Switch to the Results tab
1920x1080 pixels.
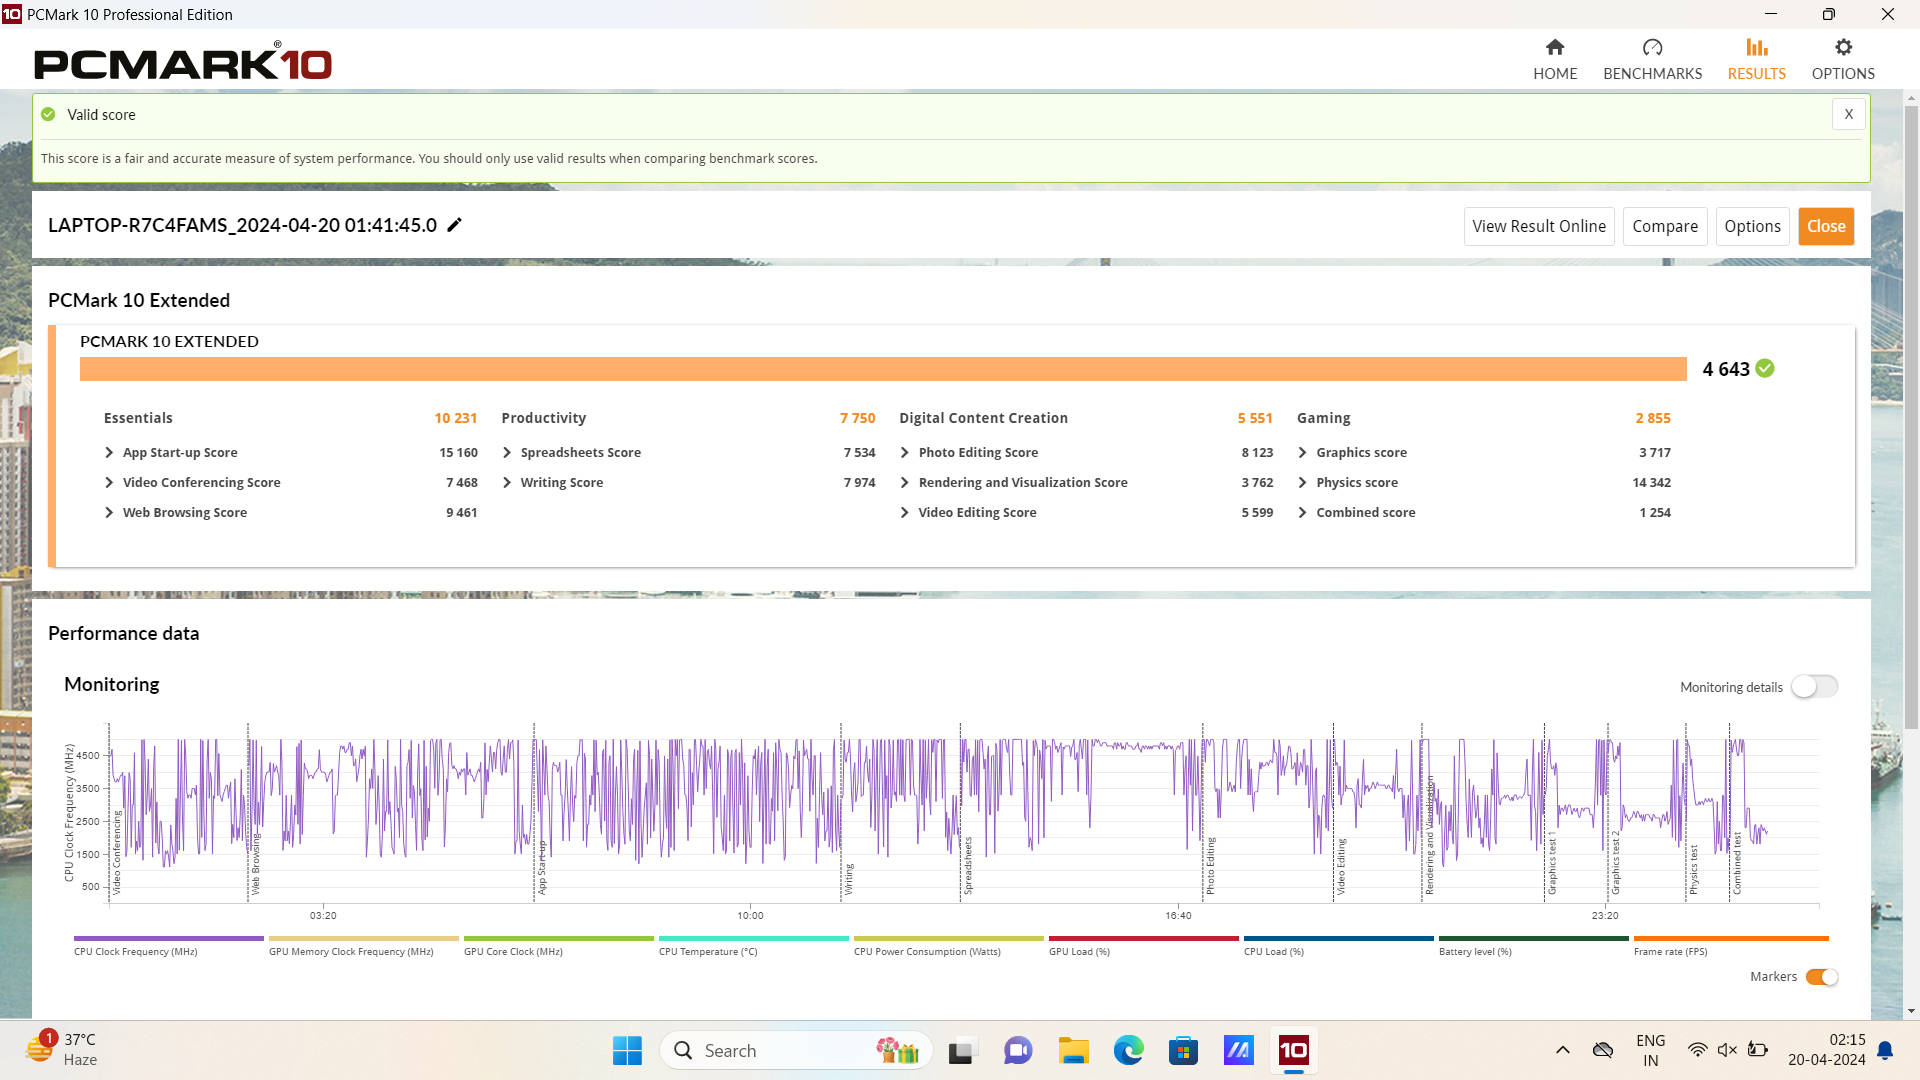[x=1756, y=59]
